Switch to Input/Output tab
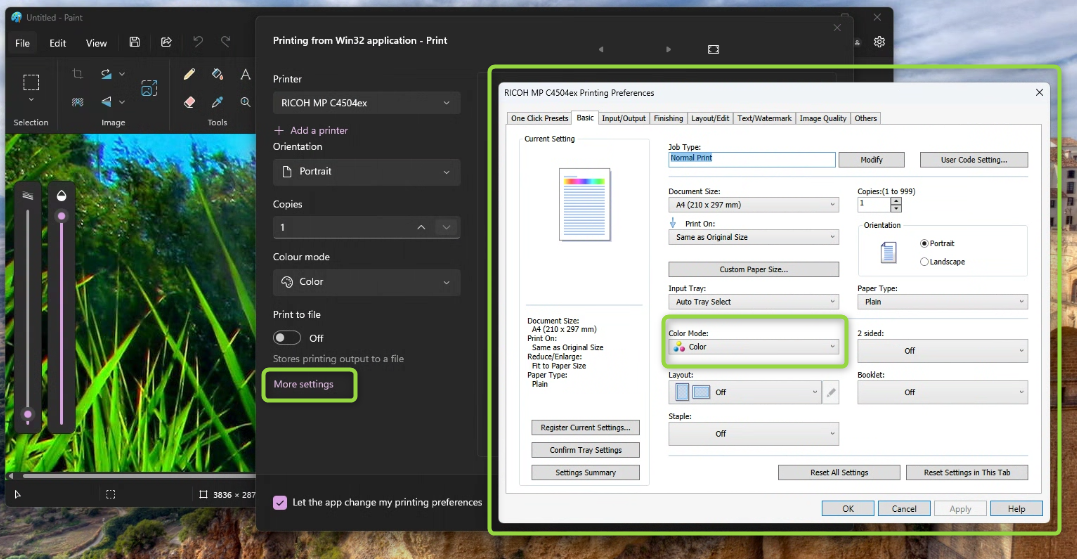Screen dimensions: 1077x559 [x=624, y=118]
